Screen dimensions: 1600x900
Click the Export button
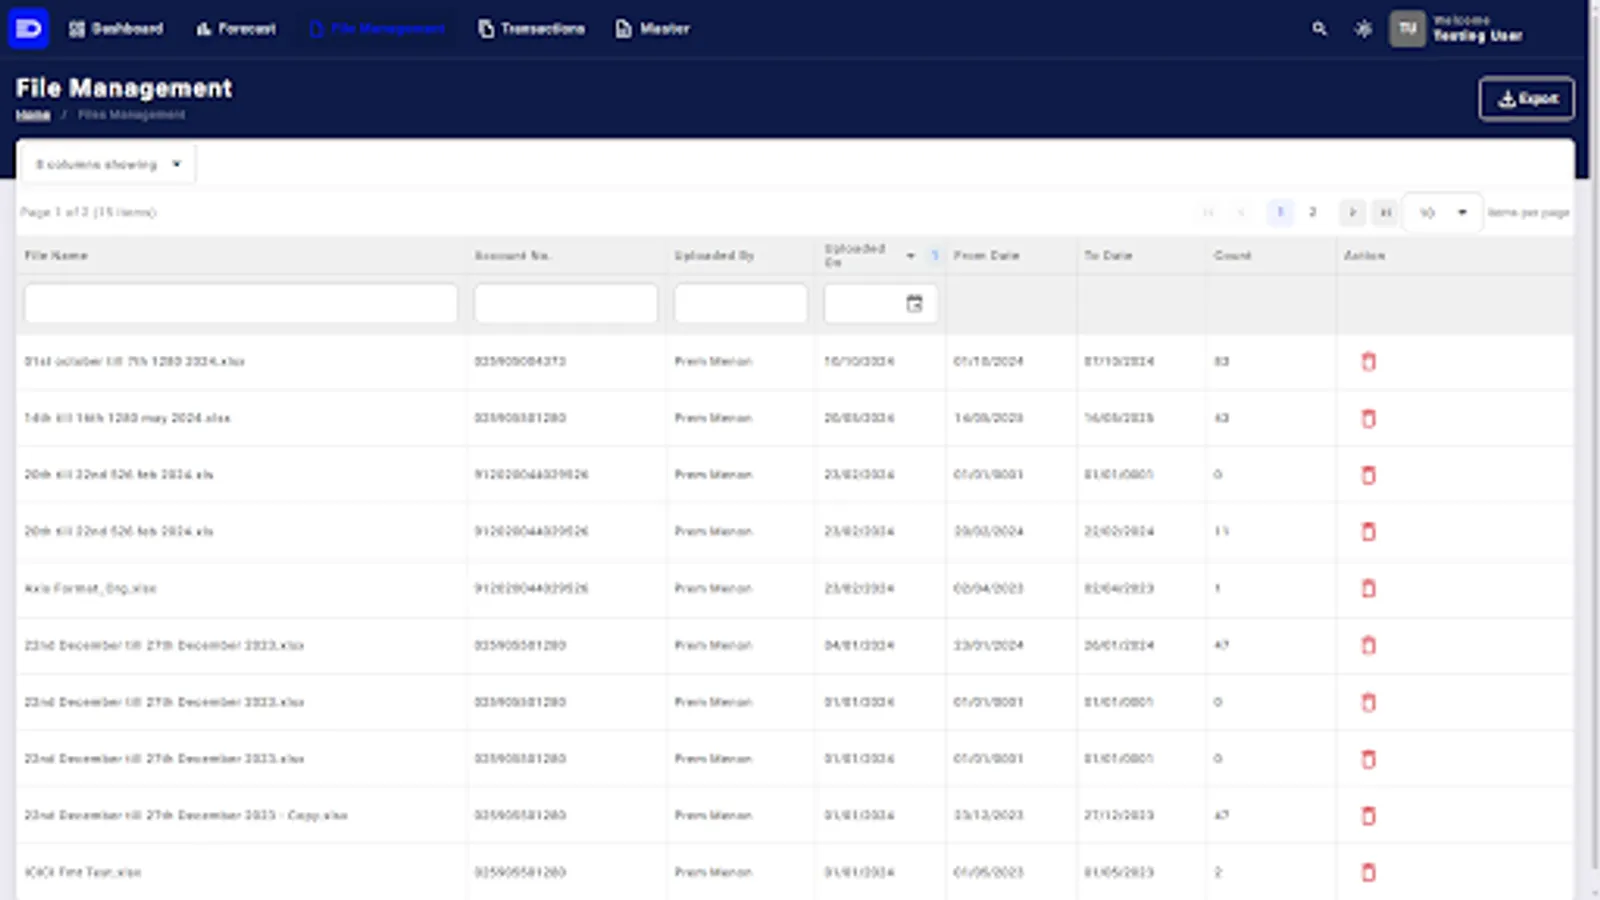click(1526, 98)
